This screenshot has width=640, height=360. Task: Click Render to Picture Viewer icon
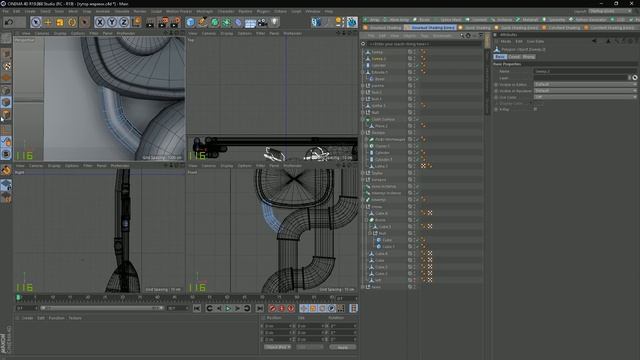(x=163, y=22)
